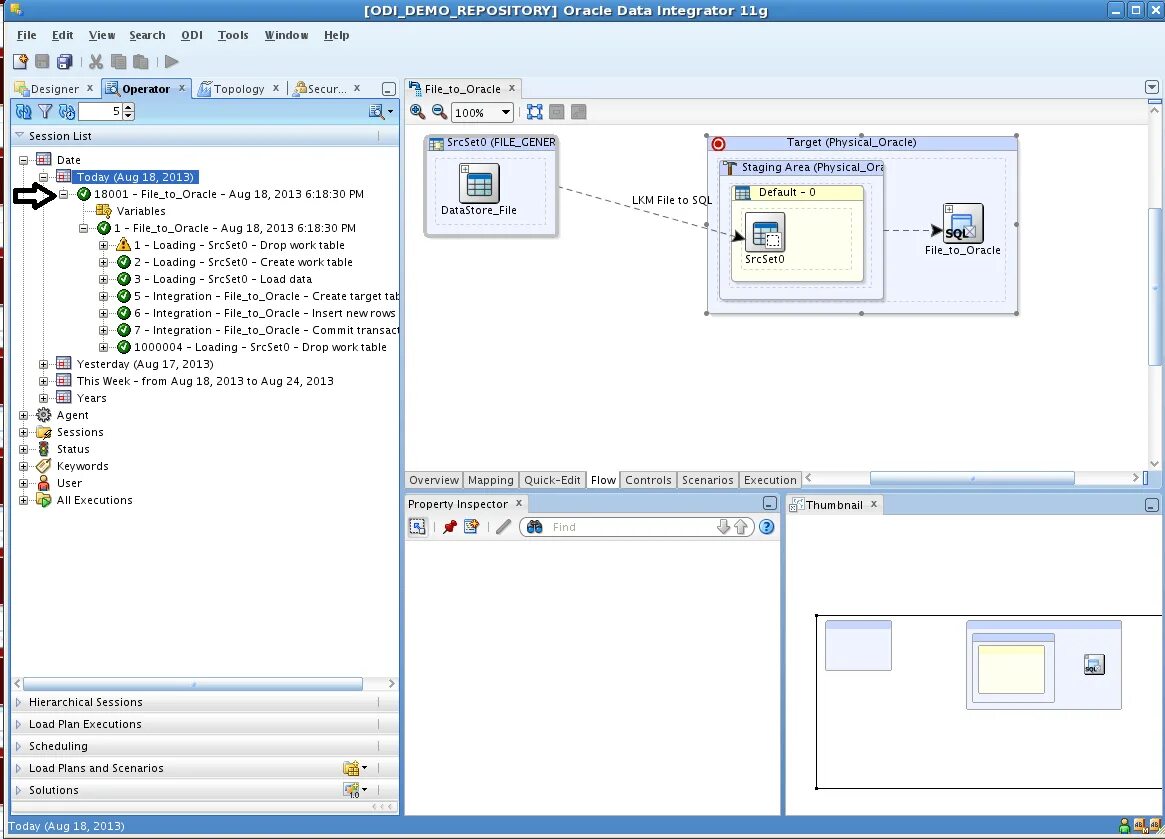Click the Paste toolbar icon

[140, 62]
